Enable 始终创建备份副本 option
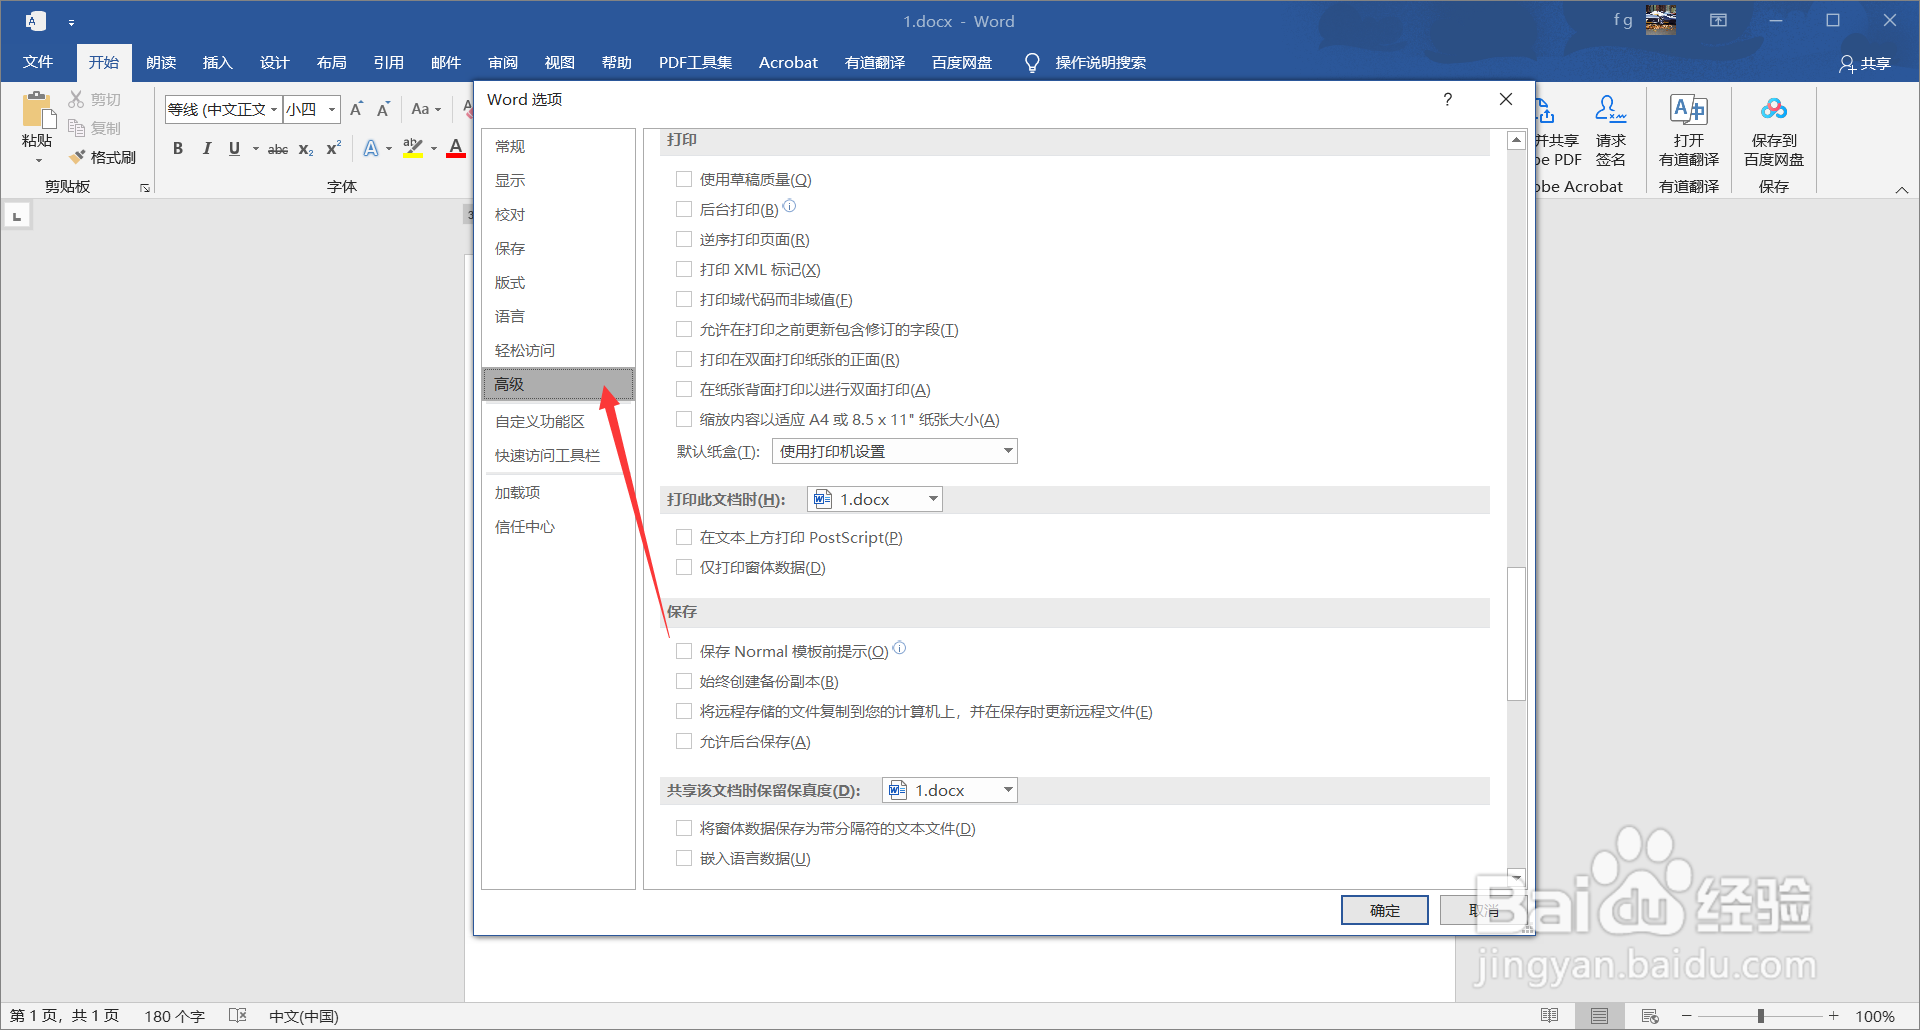Viewport: 1920px width, 1030px height. (684, 681)
